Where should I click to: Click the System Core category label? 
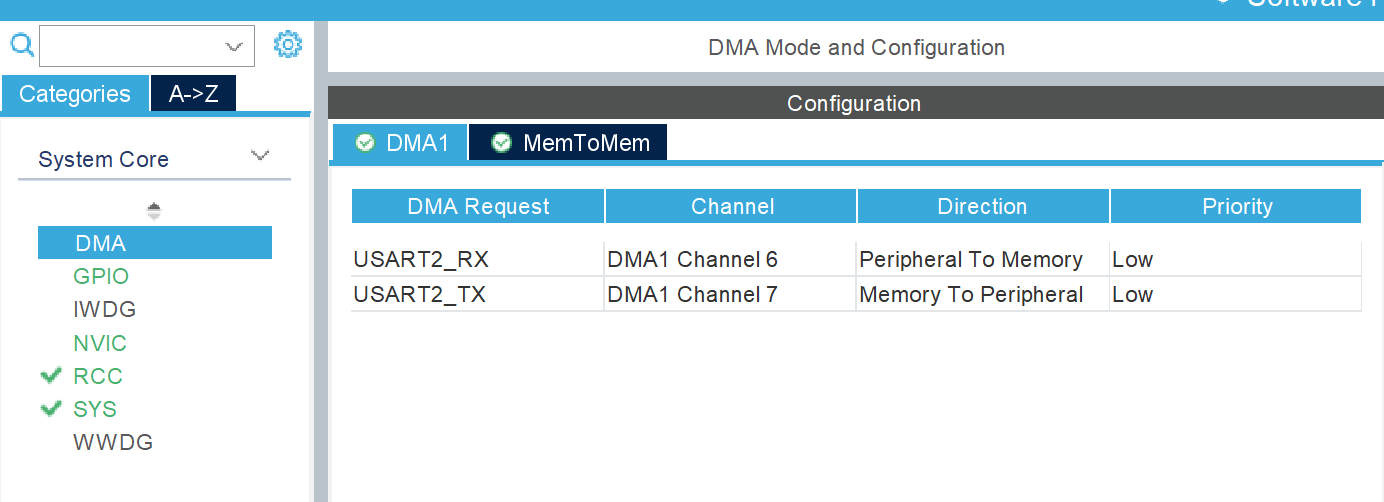tap(103, 160)
